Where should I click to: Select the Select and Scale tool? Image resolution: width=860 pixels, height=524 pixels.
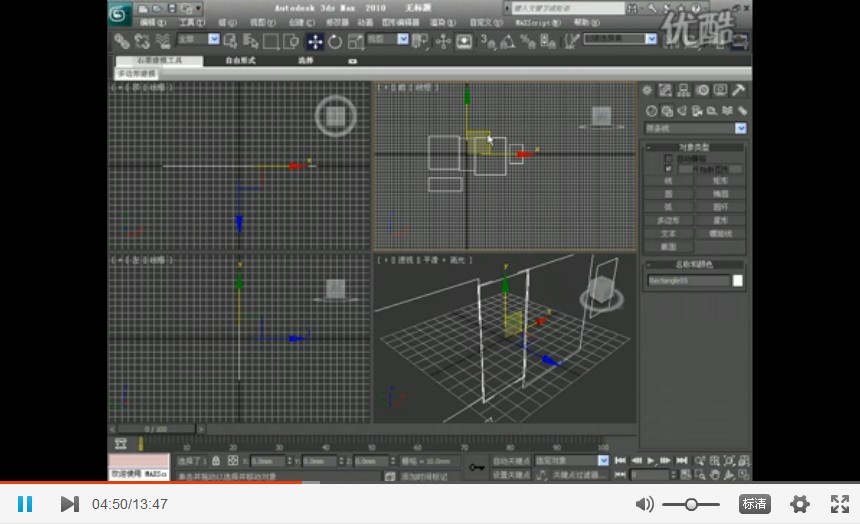(355, 42)
